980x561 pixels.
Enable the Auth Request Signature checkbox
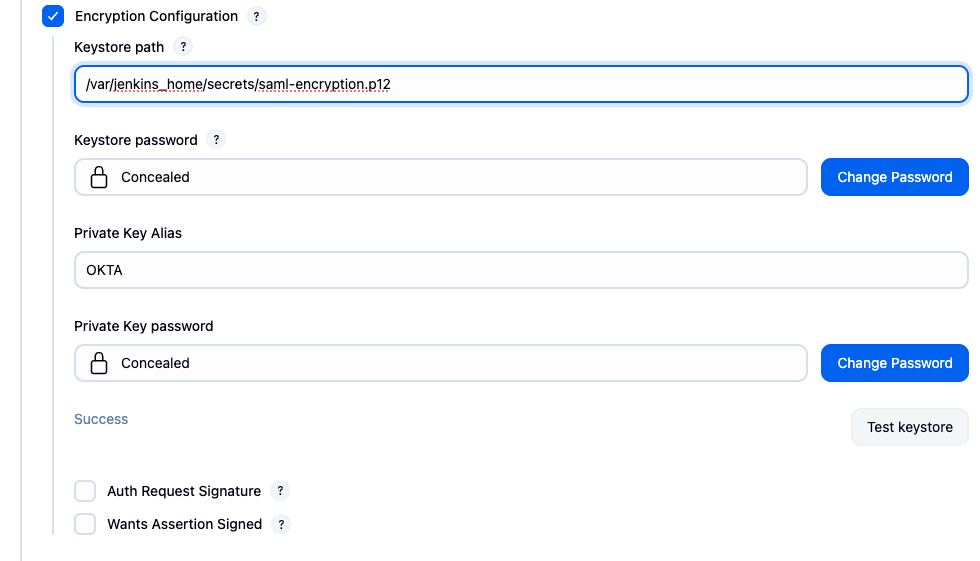86,491
